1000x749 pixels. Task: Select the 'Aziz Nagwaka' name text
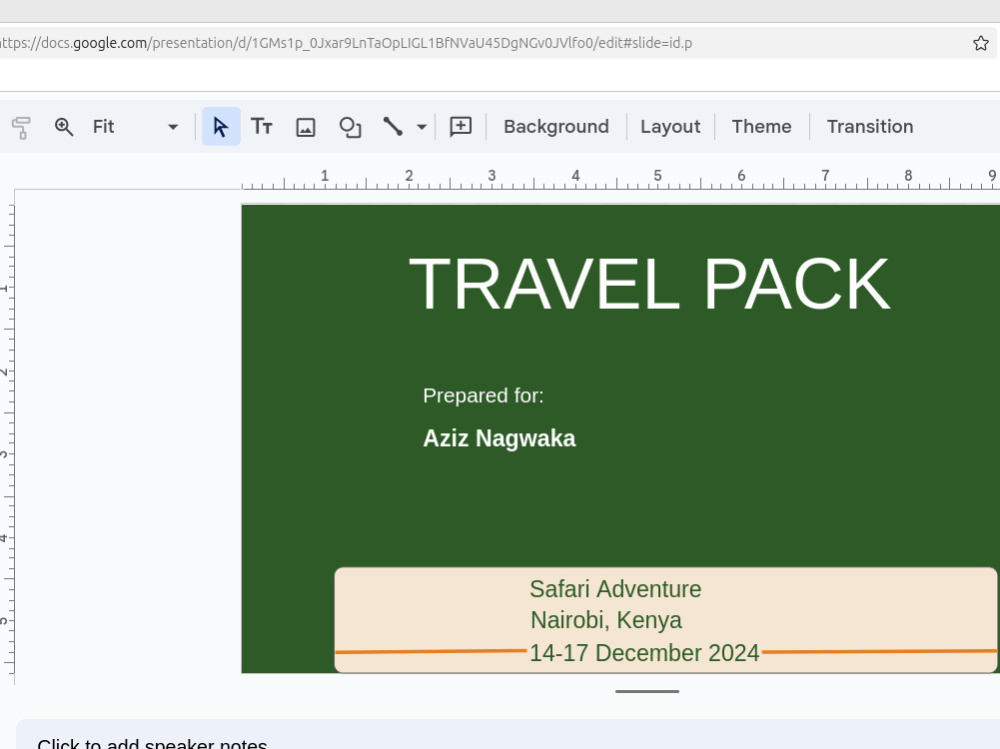pos(499,438)
